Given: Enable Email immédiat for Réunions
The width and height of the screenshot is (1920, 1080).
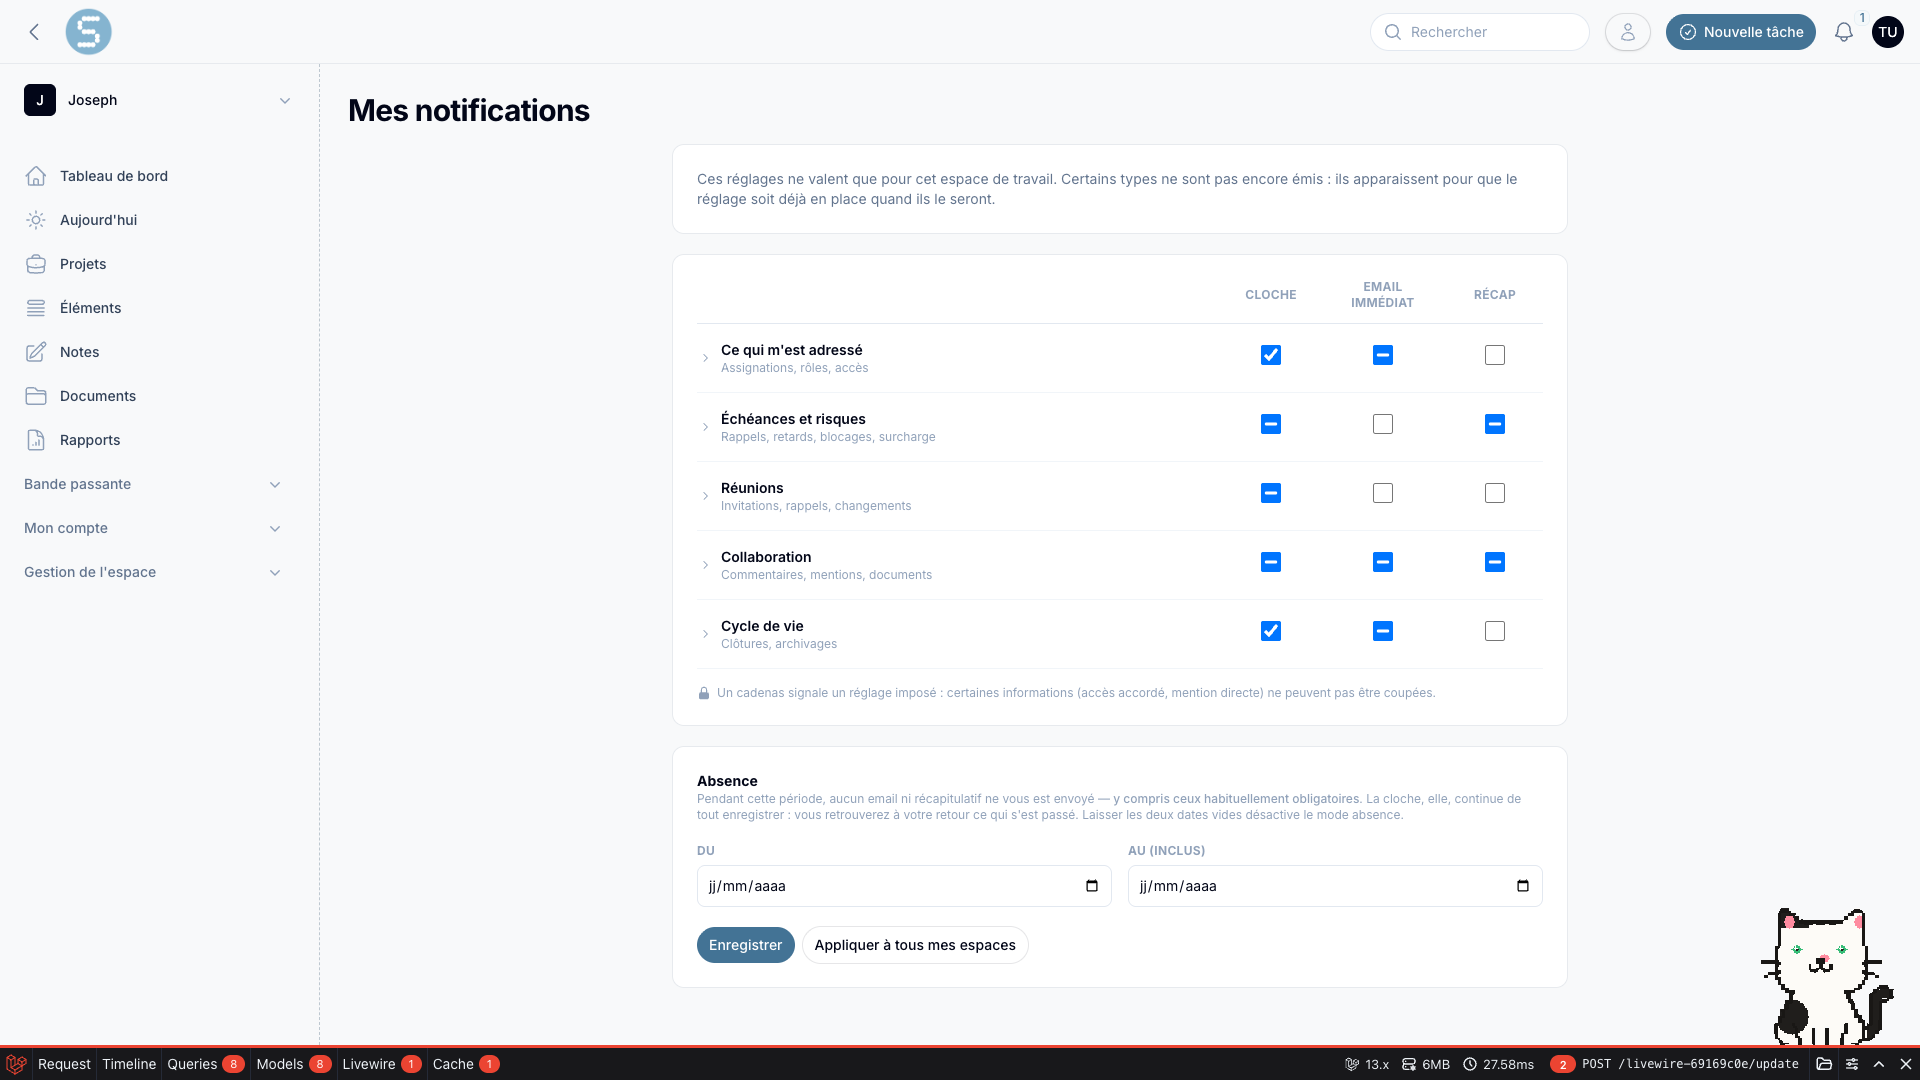Looking at the screenshot, I should click(x=1383, y=493).
